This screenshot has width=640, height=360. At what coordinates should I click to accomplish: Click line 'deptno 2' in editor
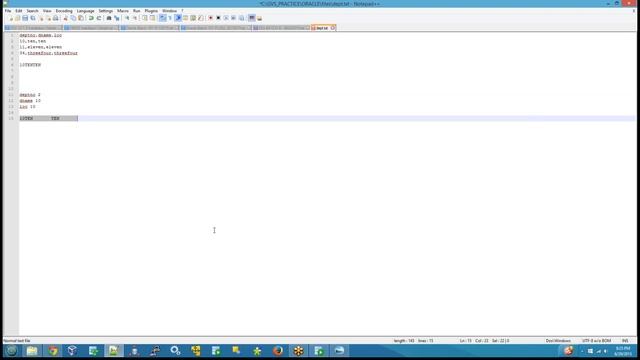pos(30,95)
